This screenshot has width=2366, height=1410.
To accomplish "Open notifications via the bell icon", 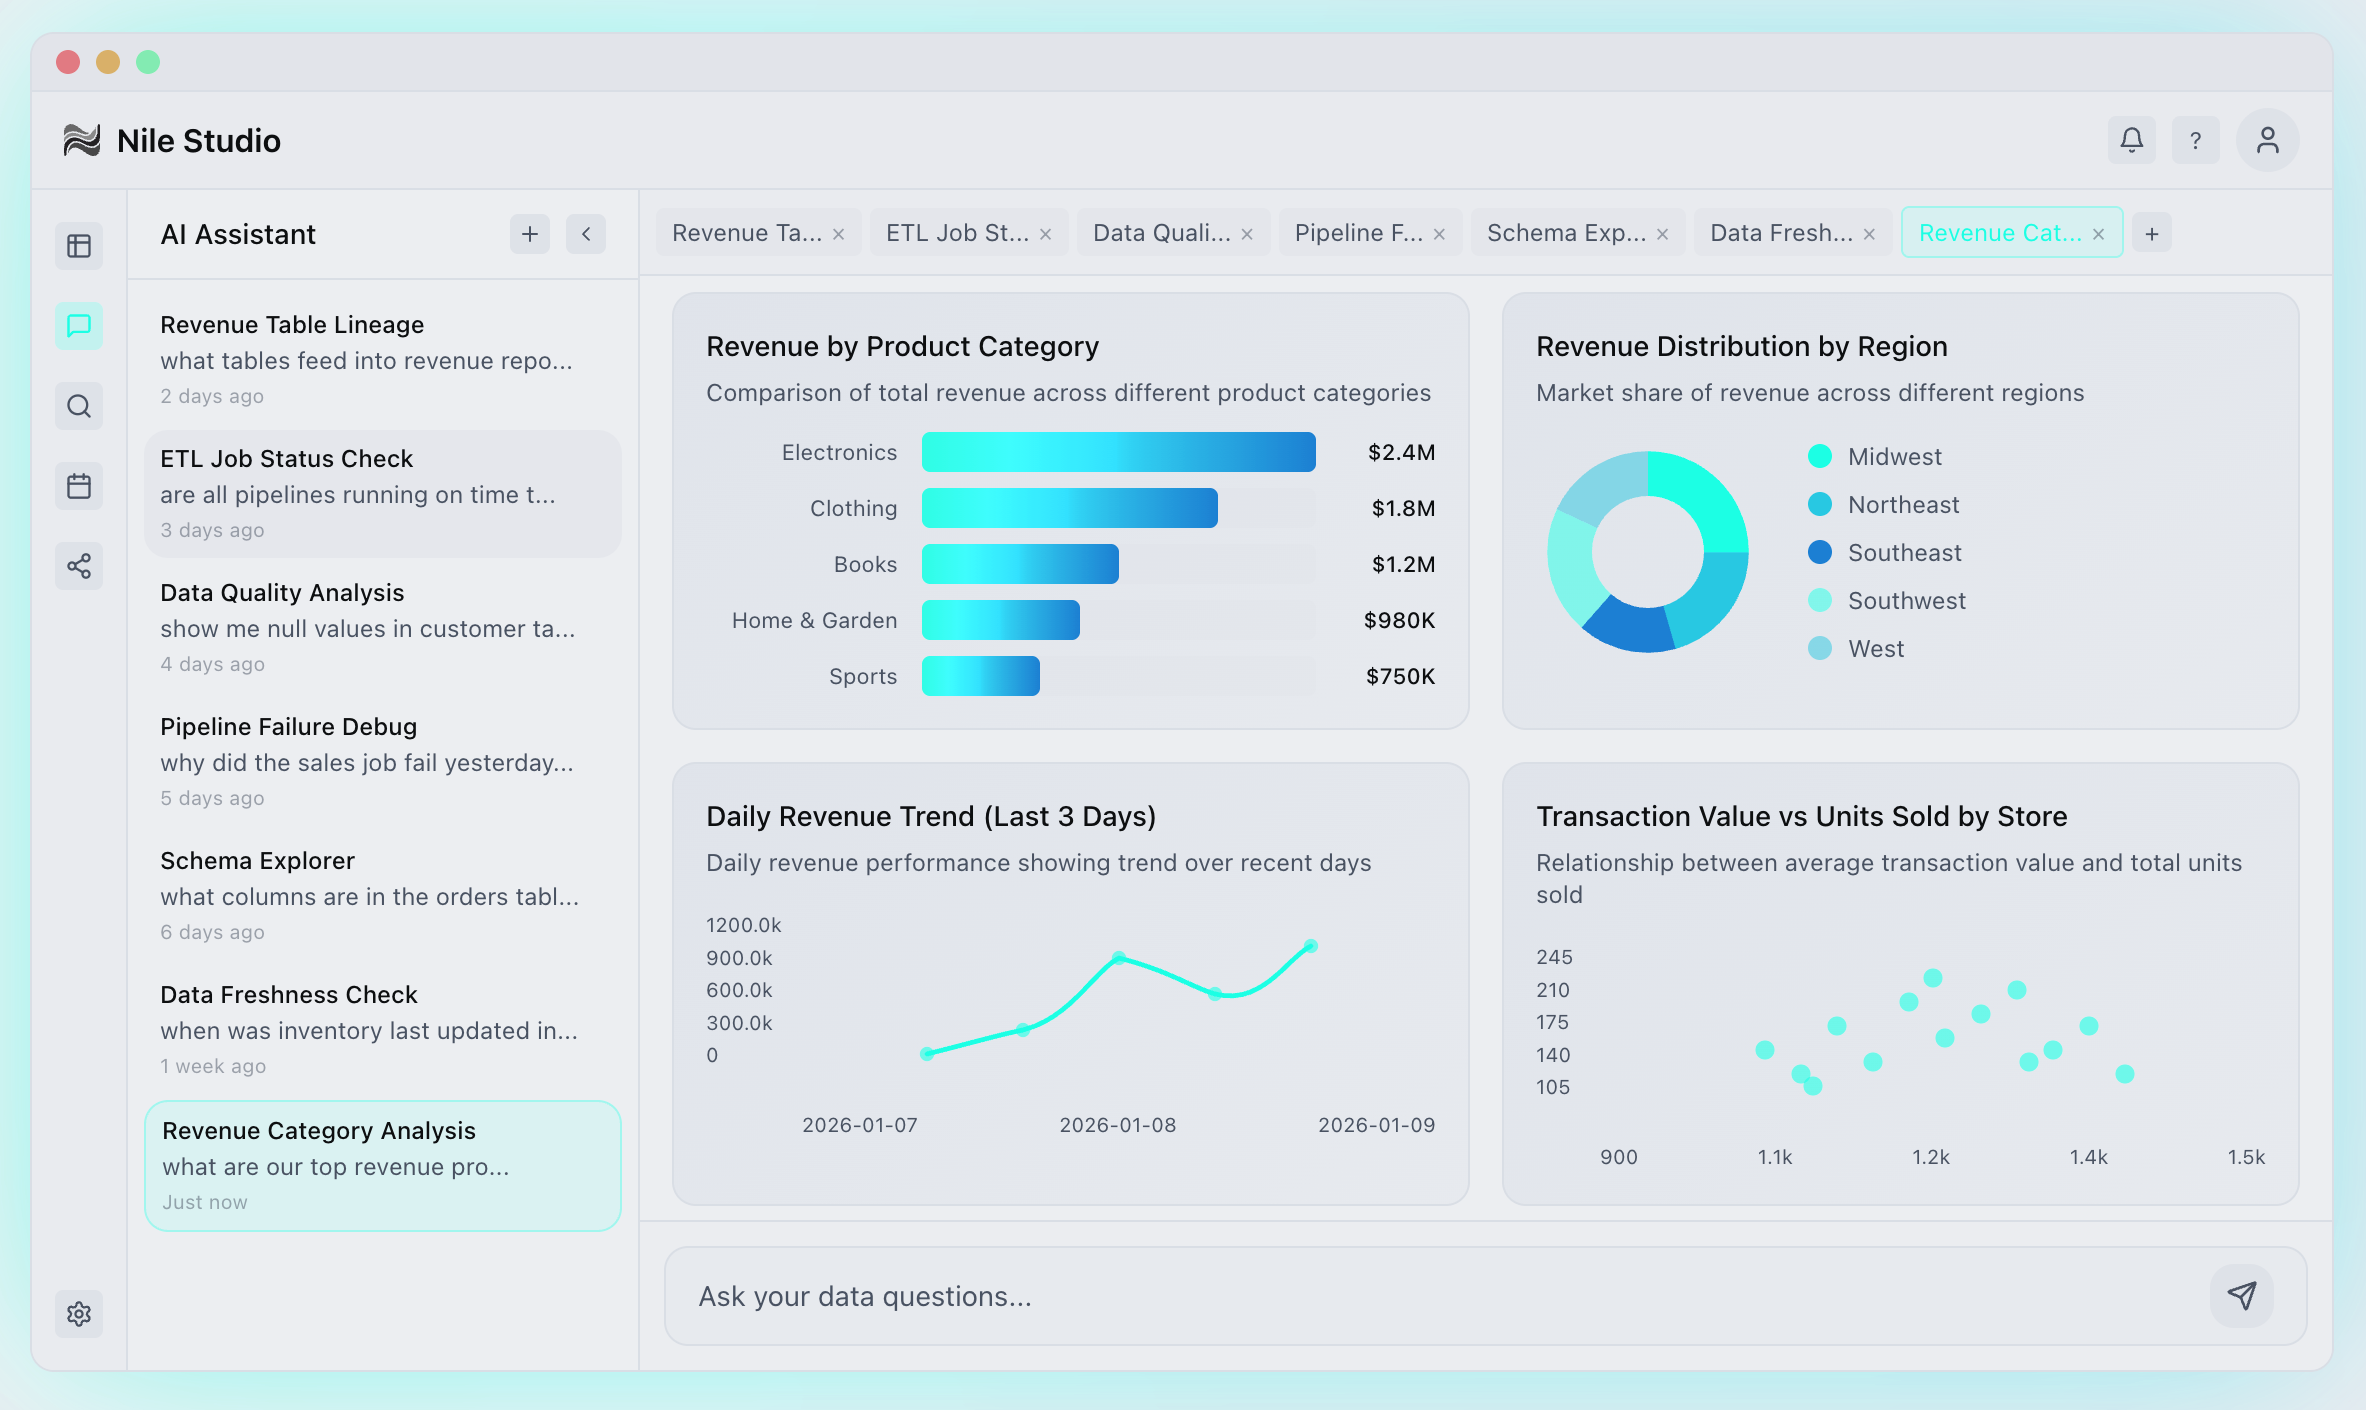I will 2131,140.
